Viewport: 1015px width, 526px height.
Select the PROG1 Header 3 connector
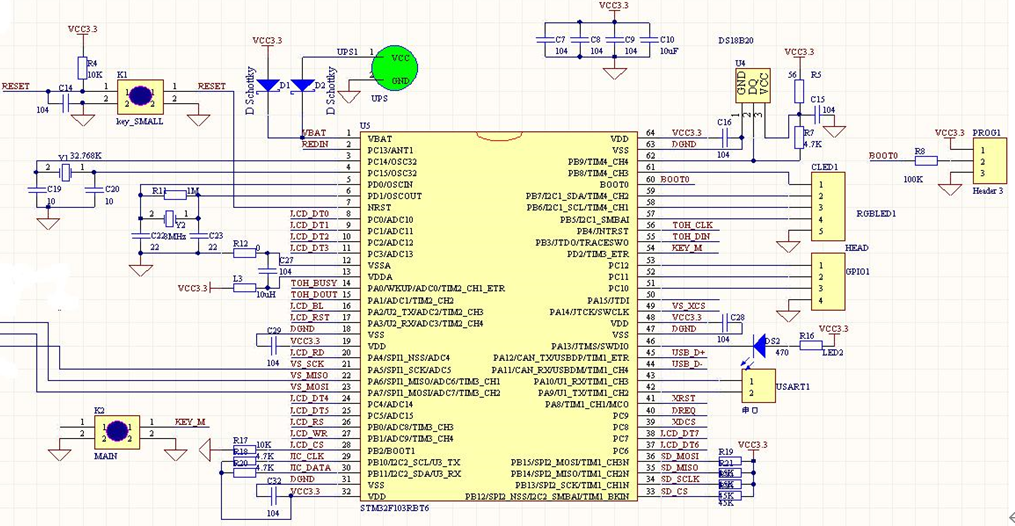(990, 160)
